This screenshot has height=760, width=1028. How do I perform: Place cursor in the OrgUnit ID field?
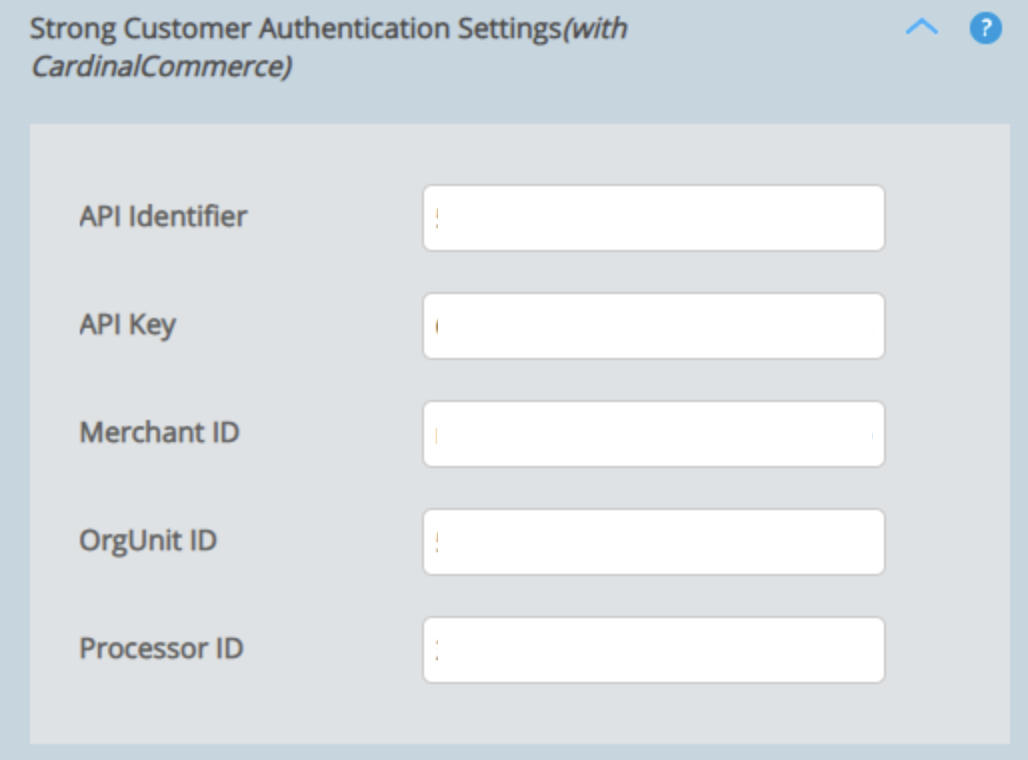point(652,541)
